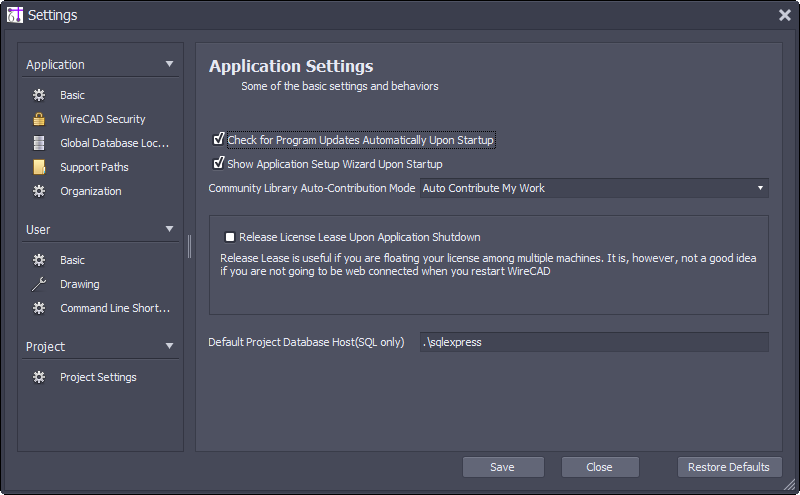Open Support Paths settings
Viewport: 800px width, 495px height.
click(x=94, y=167)
